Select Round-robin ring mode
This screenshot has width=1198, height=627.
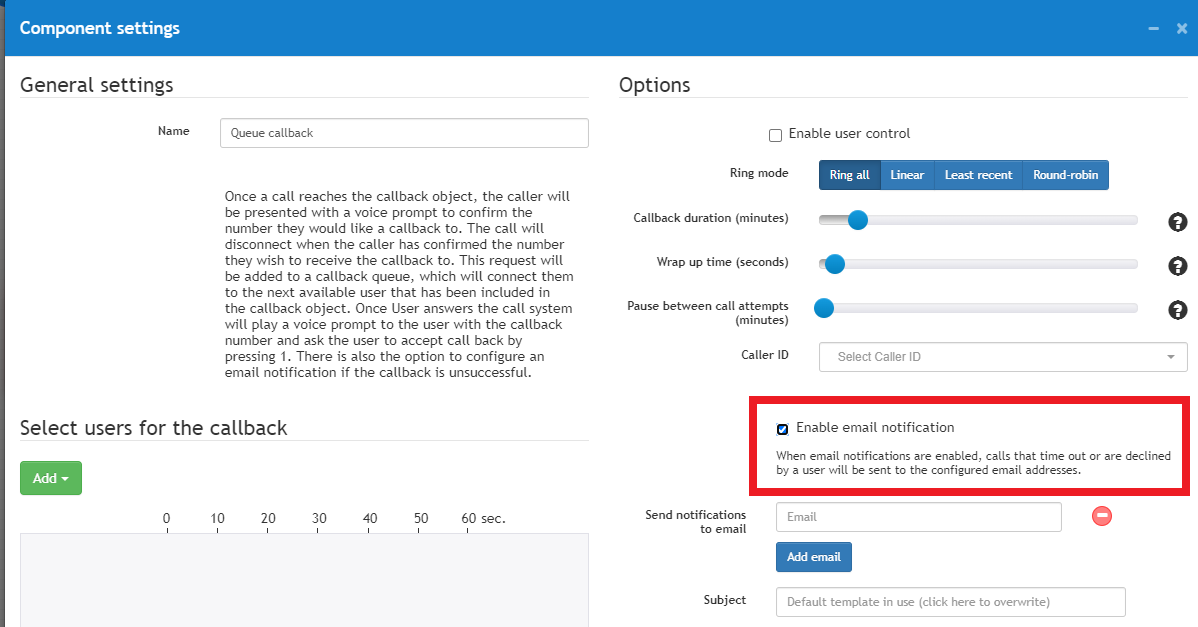click(x=1065, y=175)
